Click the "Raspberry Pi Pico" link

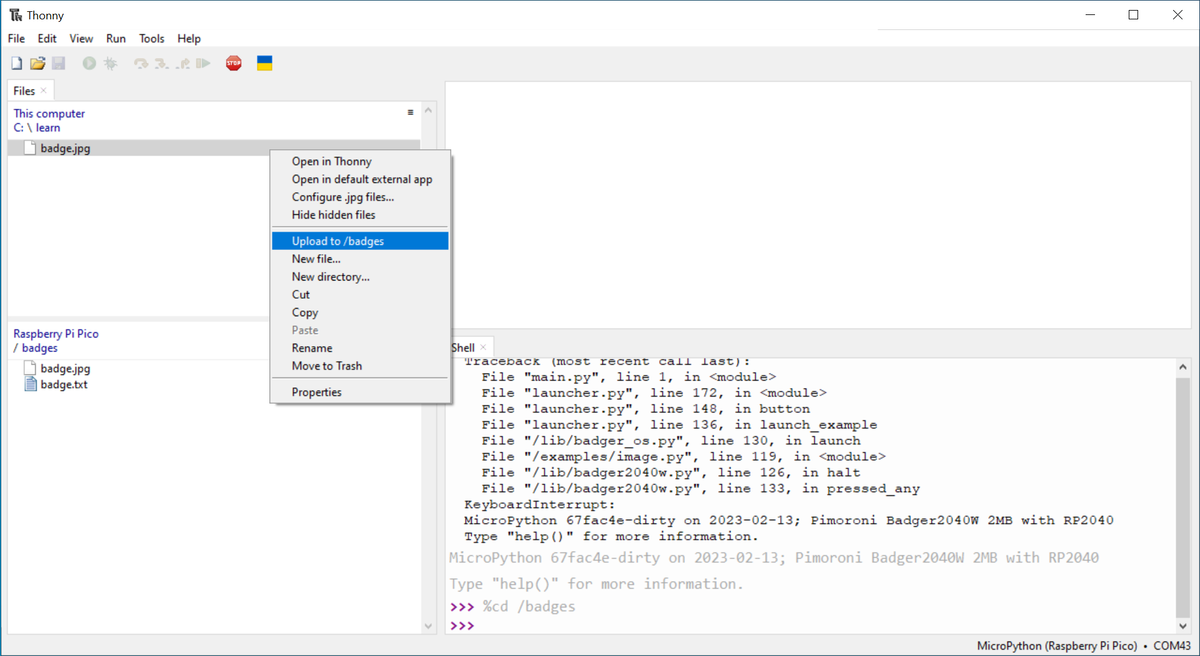click(55, 333)
